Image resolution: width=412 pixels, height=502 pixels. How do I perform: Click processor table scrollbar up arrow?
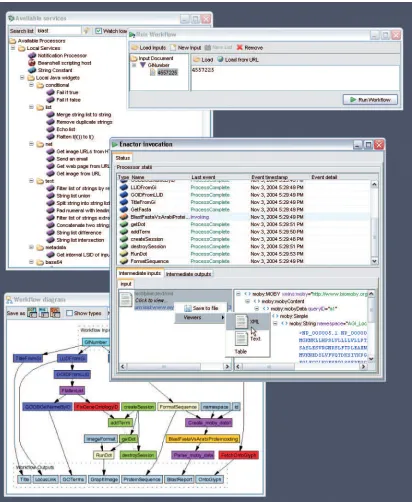tap(374, 184)
